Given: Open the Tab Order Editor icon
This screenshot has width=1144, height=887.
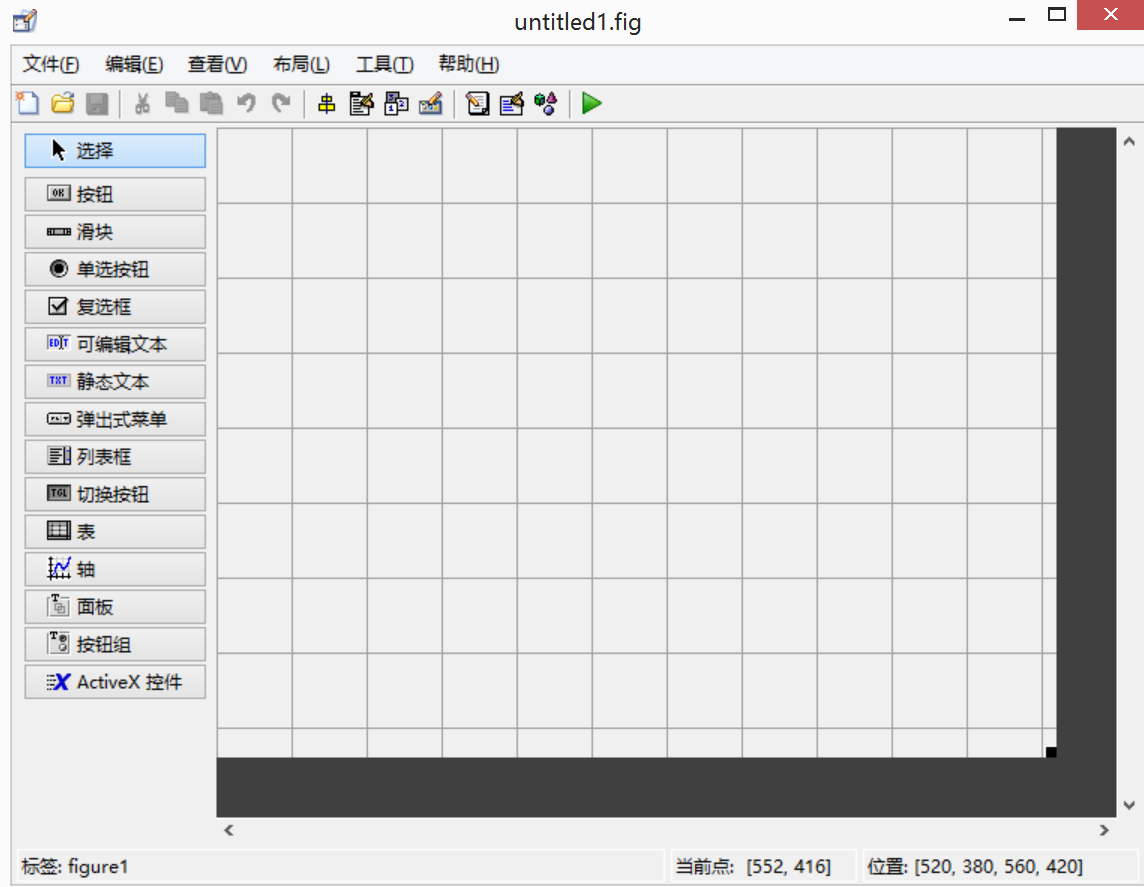Looking at the screenshot, I should pyautogui.click(x=396, y=103).
